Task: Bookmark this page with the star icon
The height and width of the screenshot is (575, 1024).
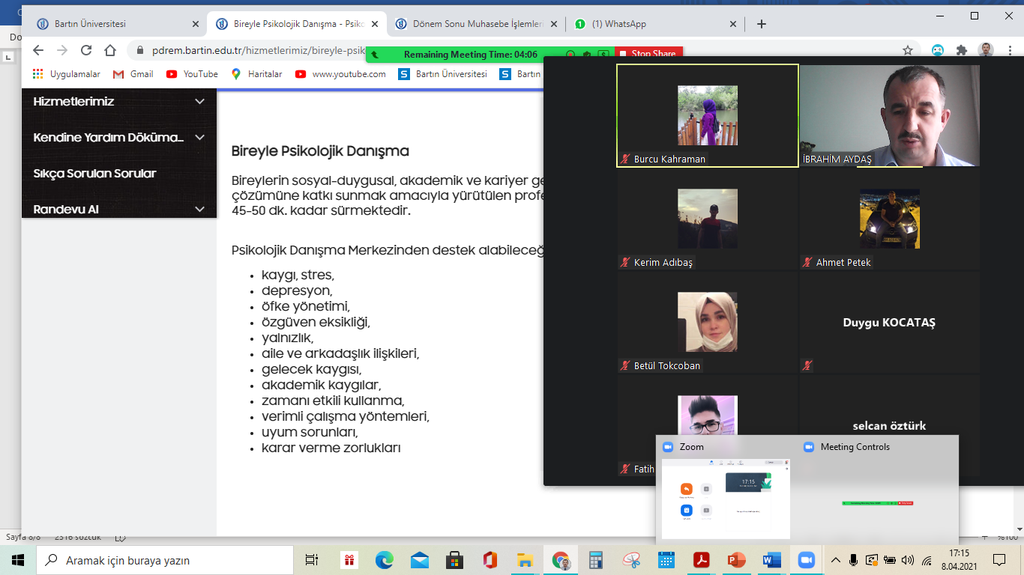Action: (x=908, y=50)
